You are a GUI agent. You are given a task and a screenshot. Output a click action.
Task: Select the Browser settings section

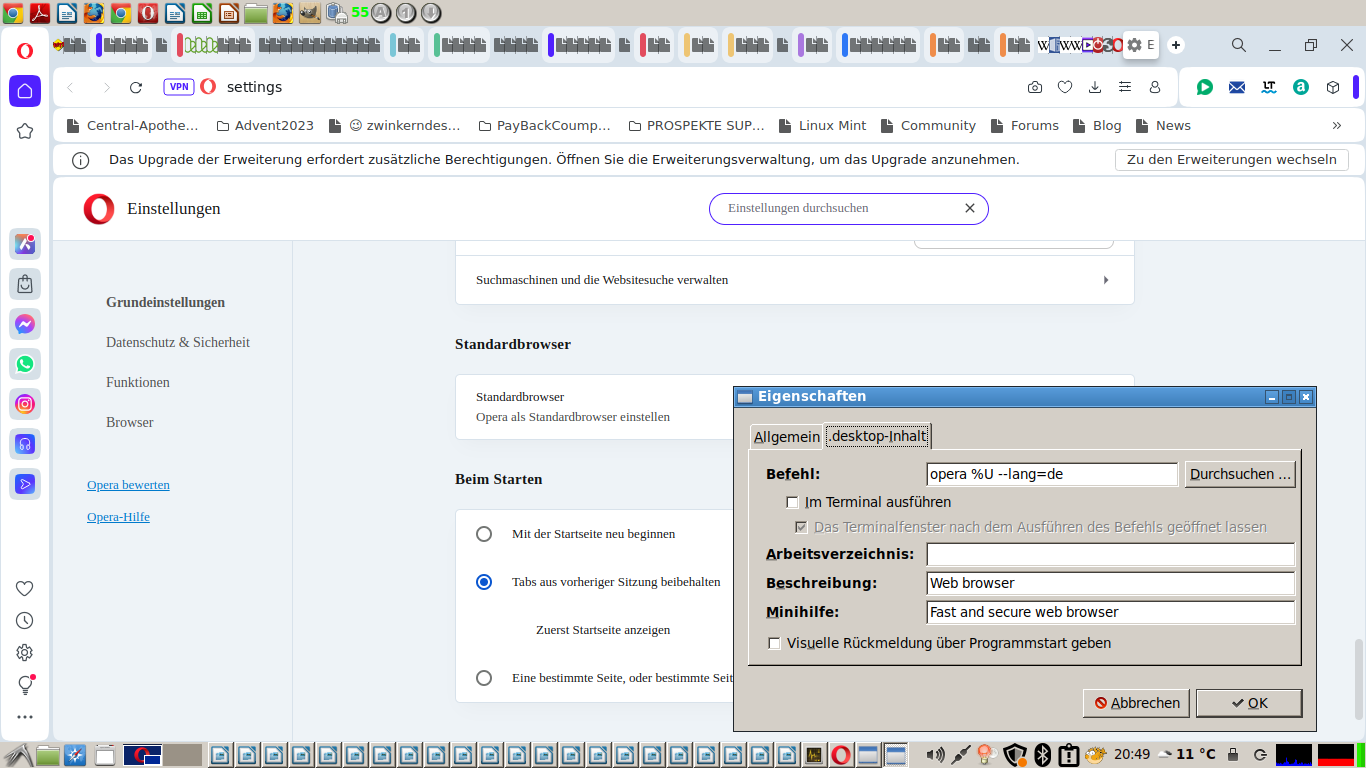pyautogui.click(x=130, y=422)
